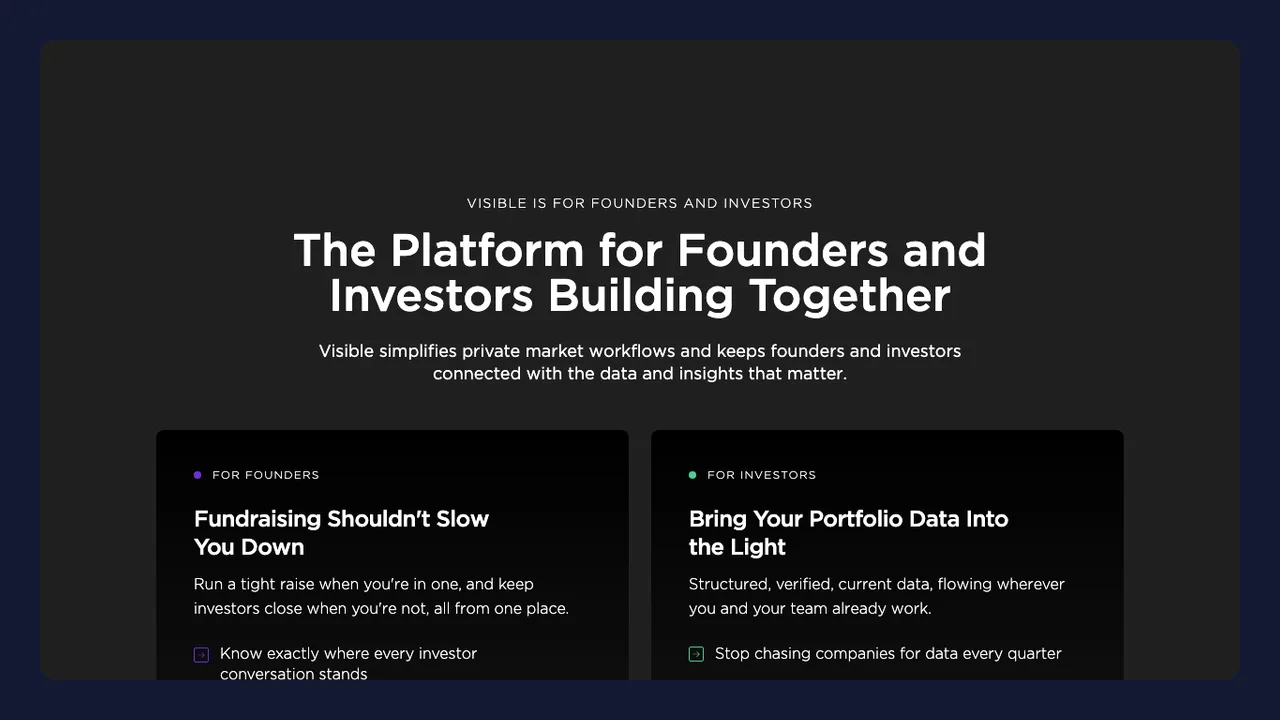Click the connected with the data and insights line
This screenshot has width=1280, height=720.
[640, 374]
